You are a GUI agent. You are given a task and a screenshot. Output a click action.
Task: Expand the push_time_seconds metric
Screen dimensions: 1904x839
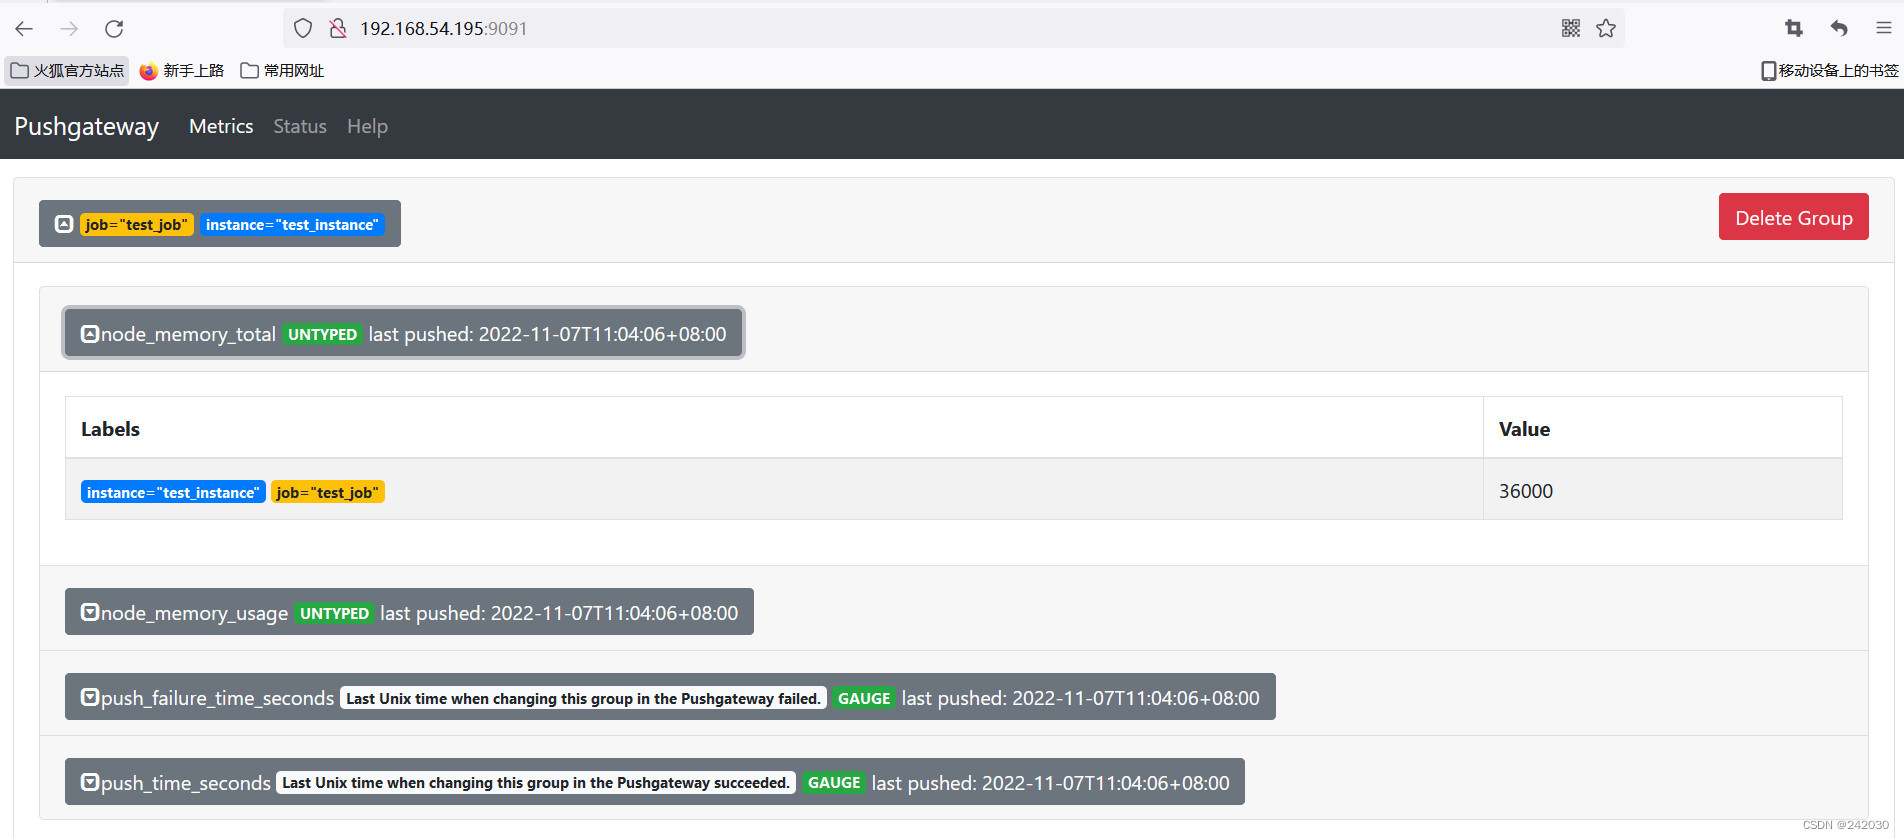[655, 782]
